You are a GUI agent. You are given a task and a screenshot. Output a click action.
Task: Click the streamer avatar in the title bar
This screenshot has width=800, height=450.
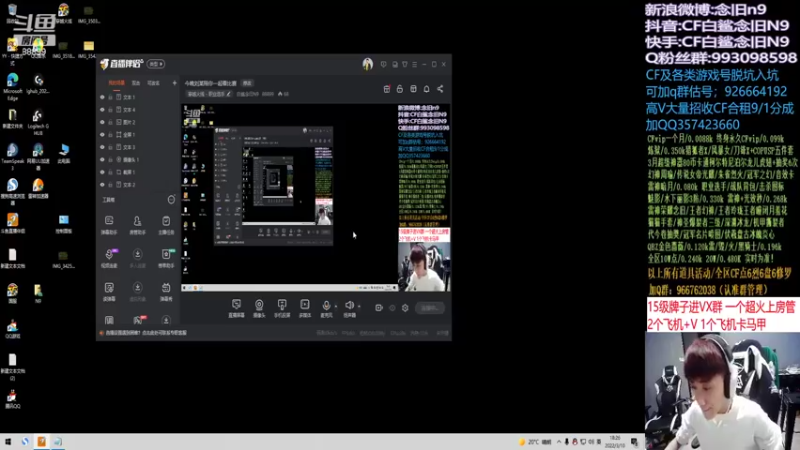[367, 64]
